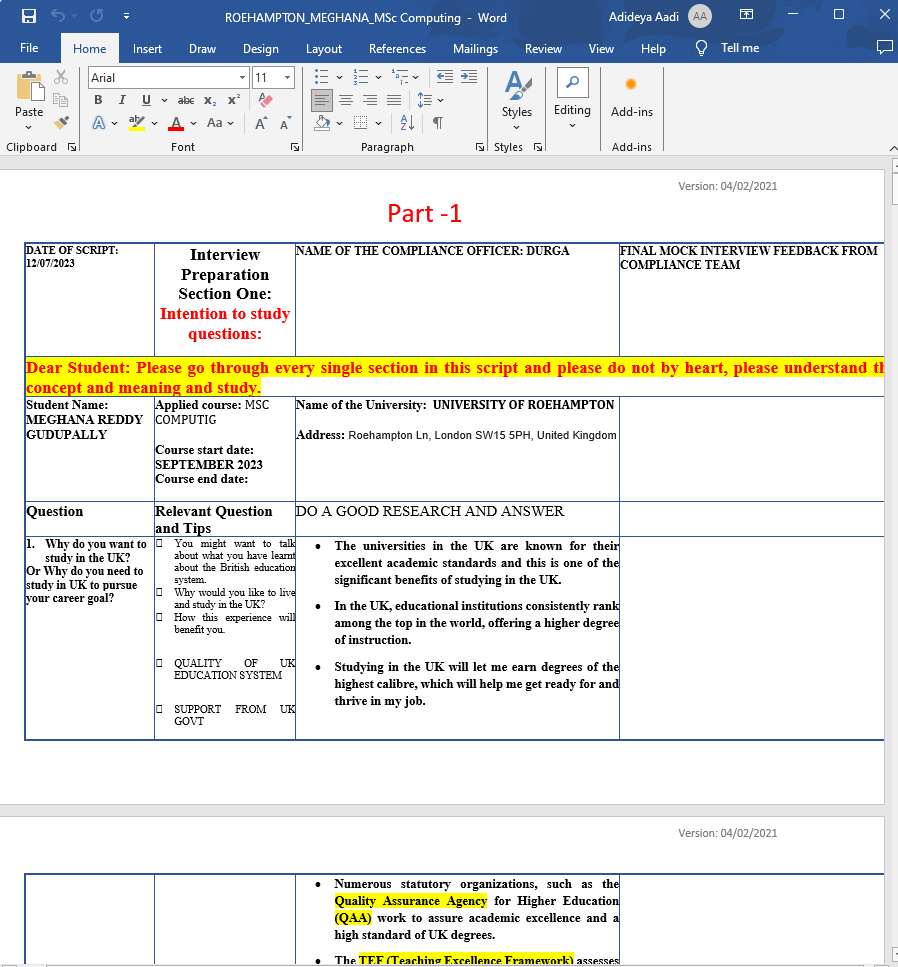Image resolution: width=898 pixels, height=967 pixels.
Task: Toggle Underline formatting
Action: coord(146,100)
